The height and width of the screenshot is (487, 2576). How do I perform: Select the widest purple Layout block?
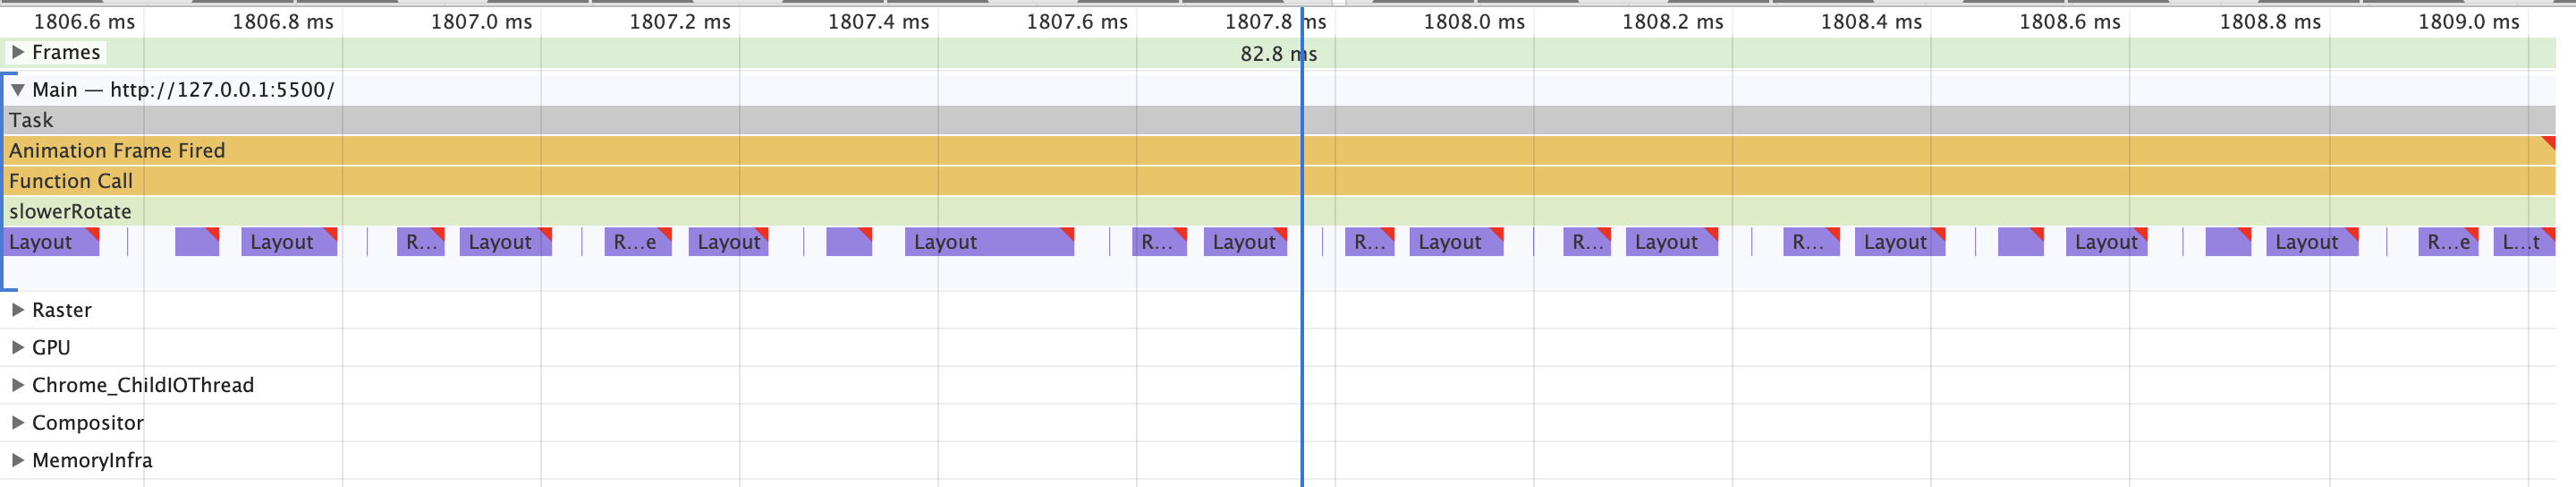tap(989, 242)
